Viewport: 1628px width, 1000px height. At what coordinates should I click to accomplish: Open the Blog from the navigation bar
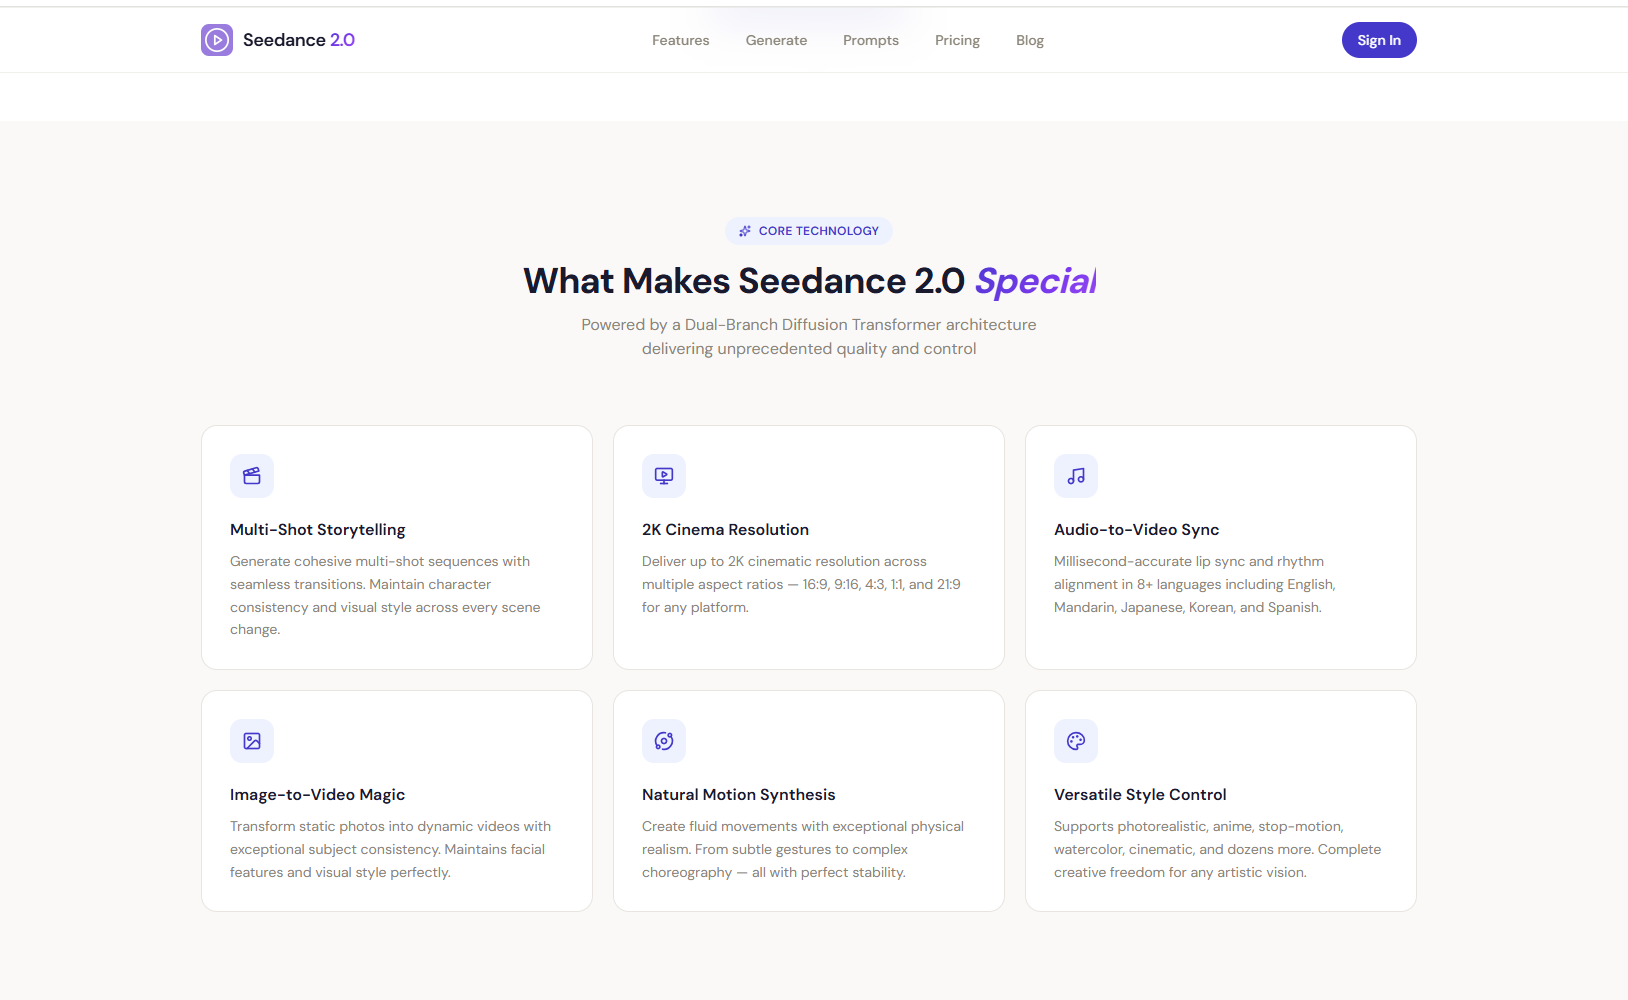1029,40
